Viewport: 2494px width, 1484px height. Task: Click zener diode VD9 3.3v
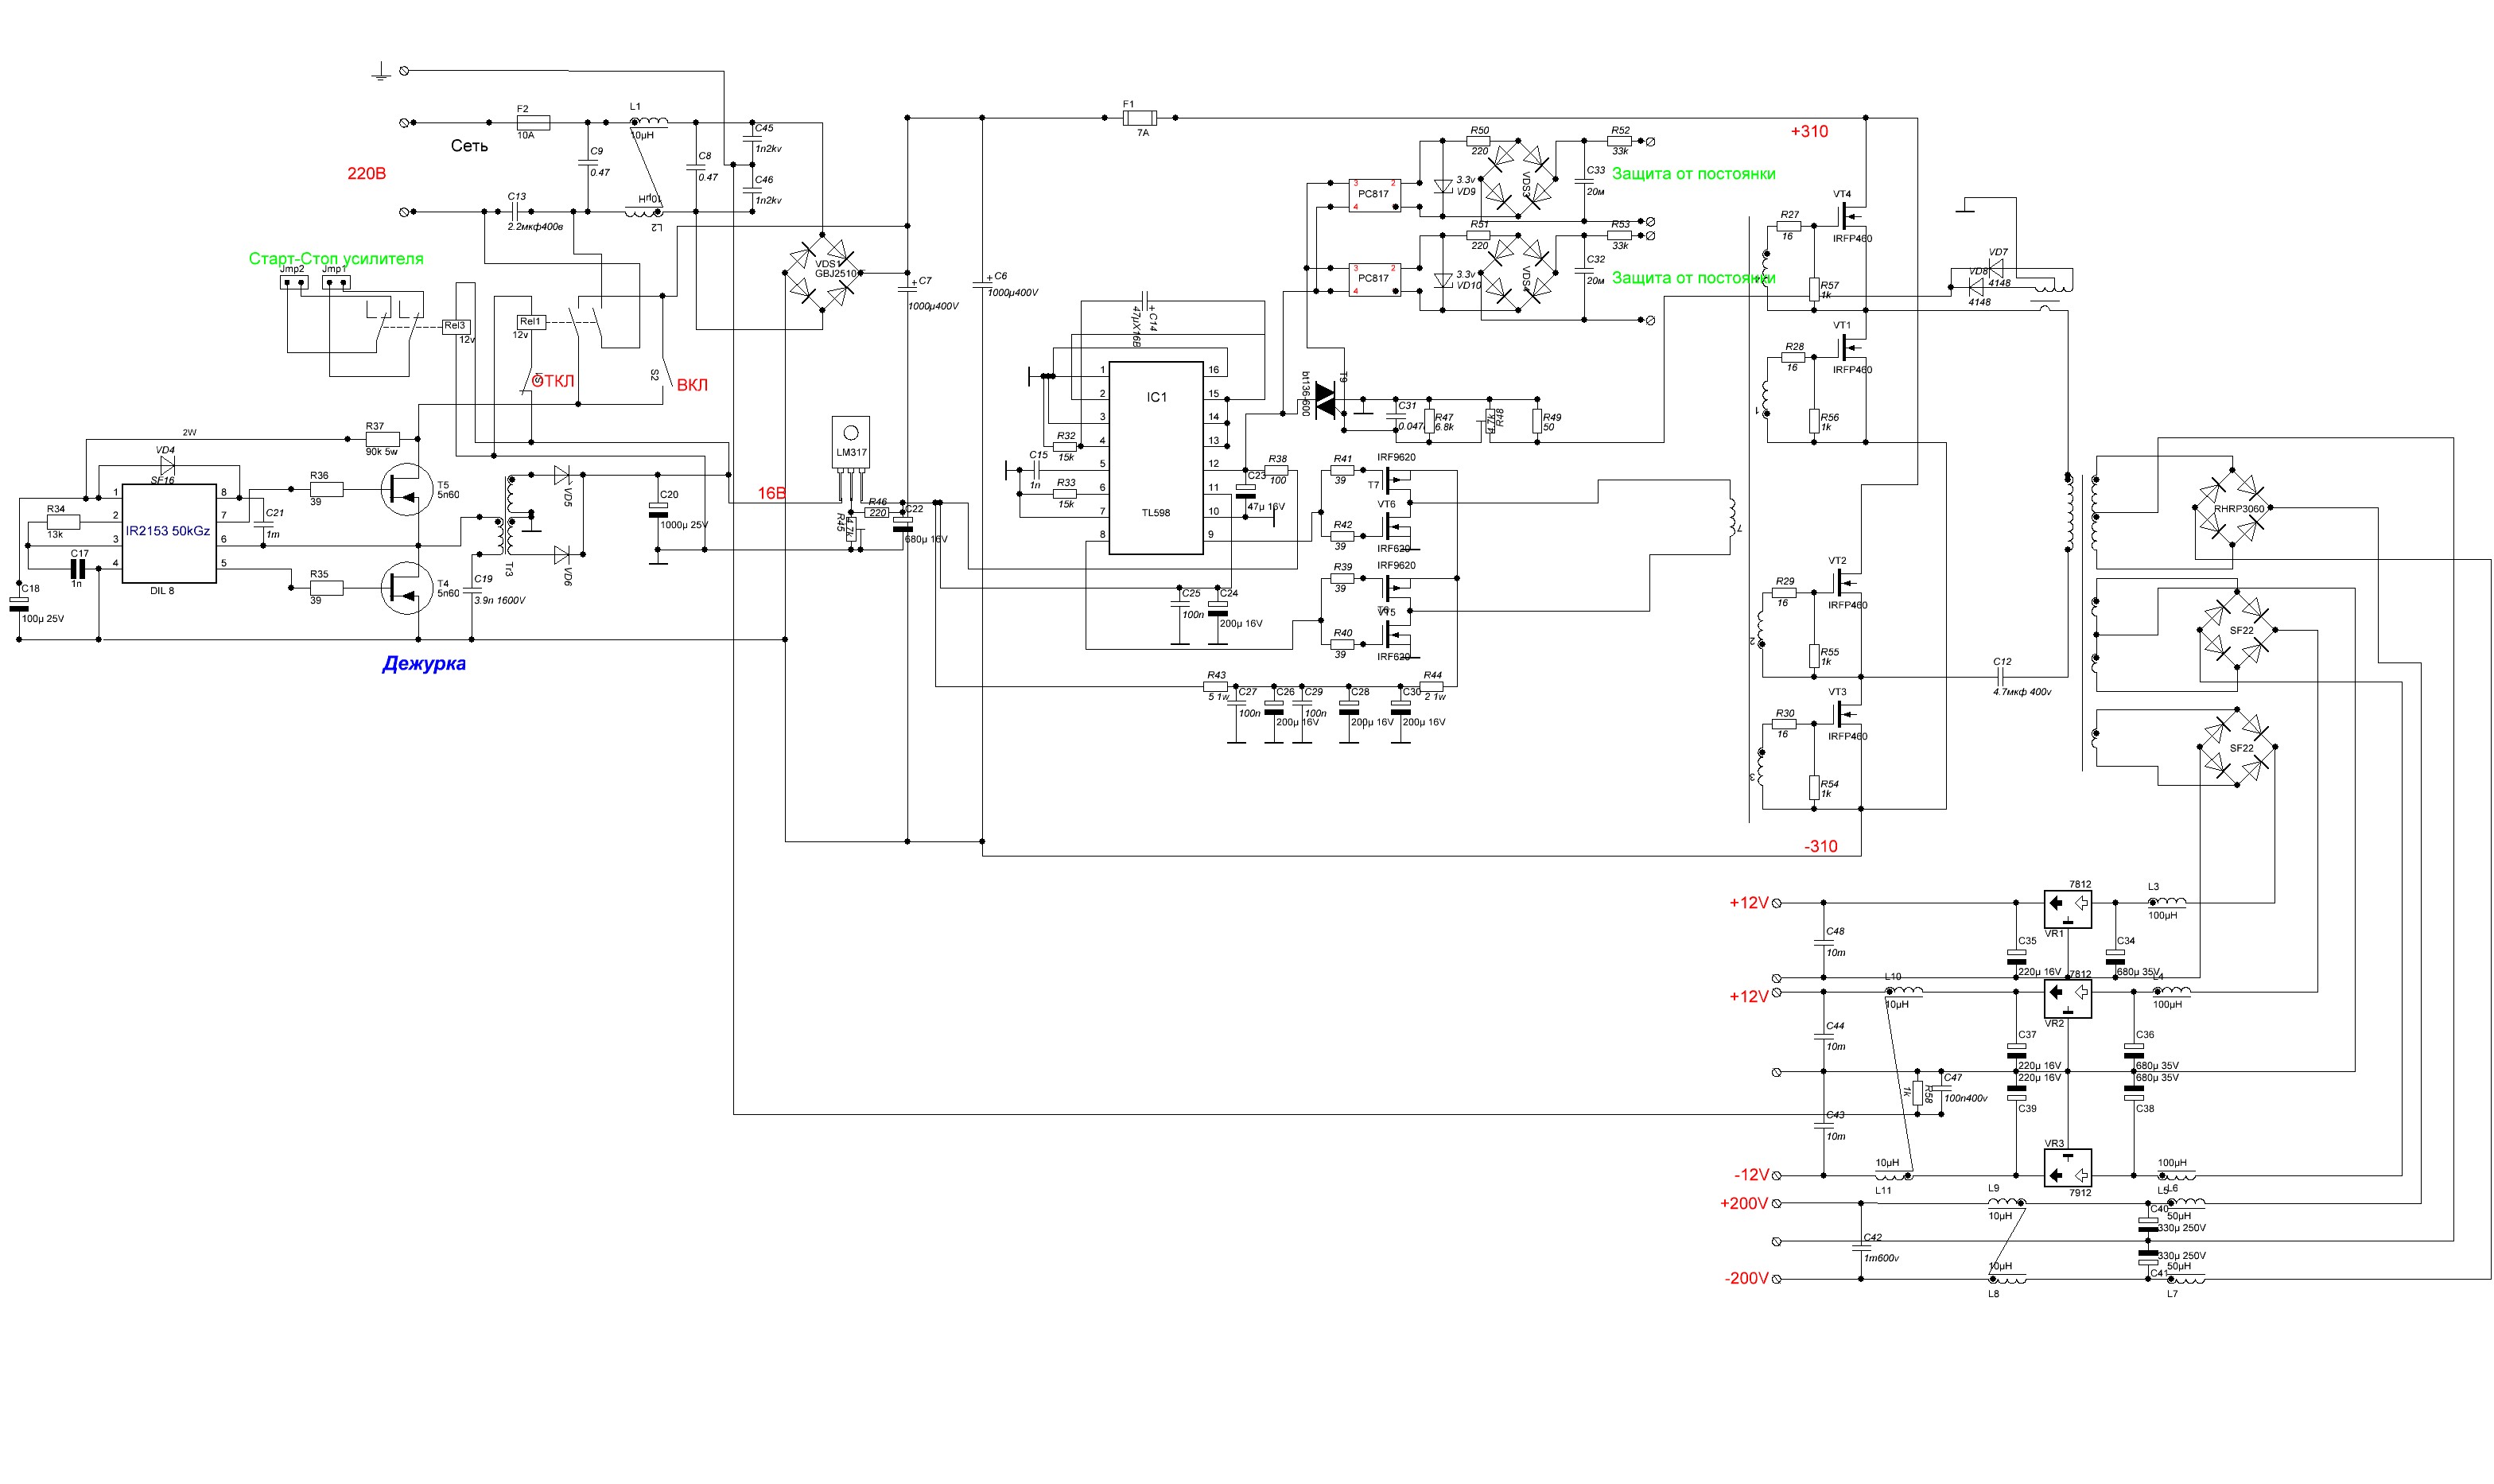point(1442,186)
